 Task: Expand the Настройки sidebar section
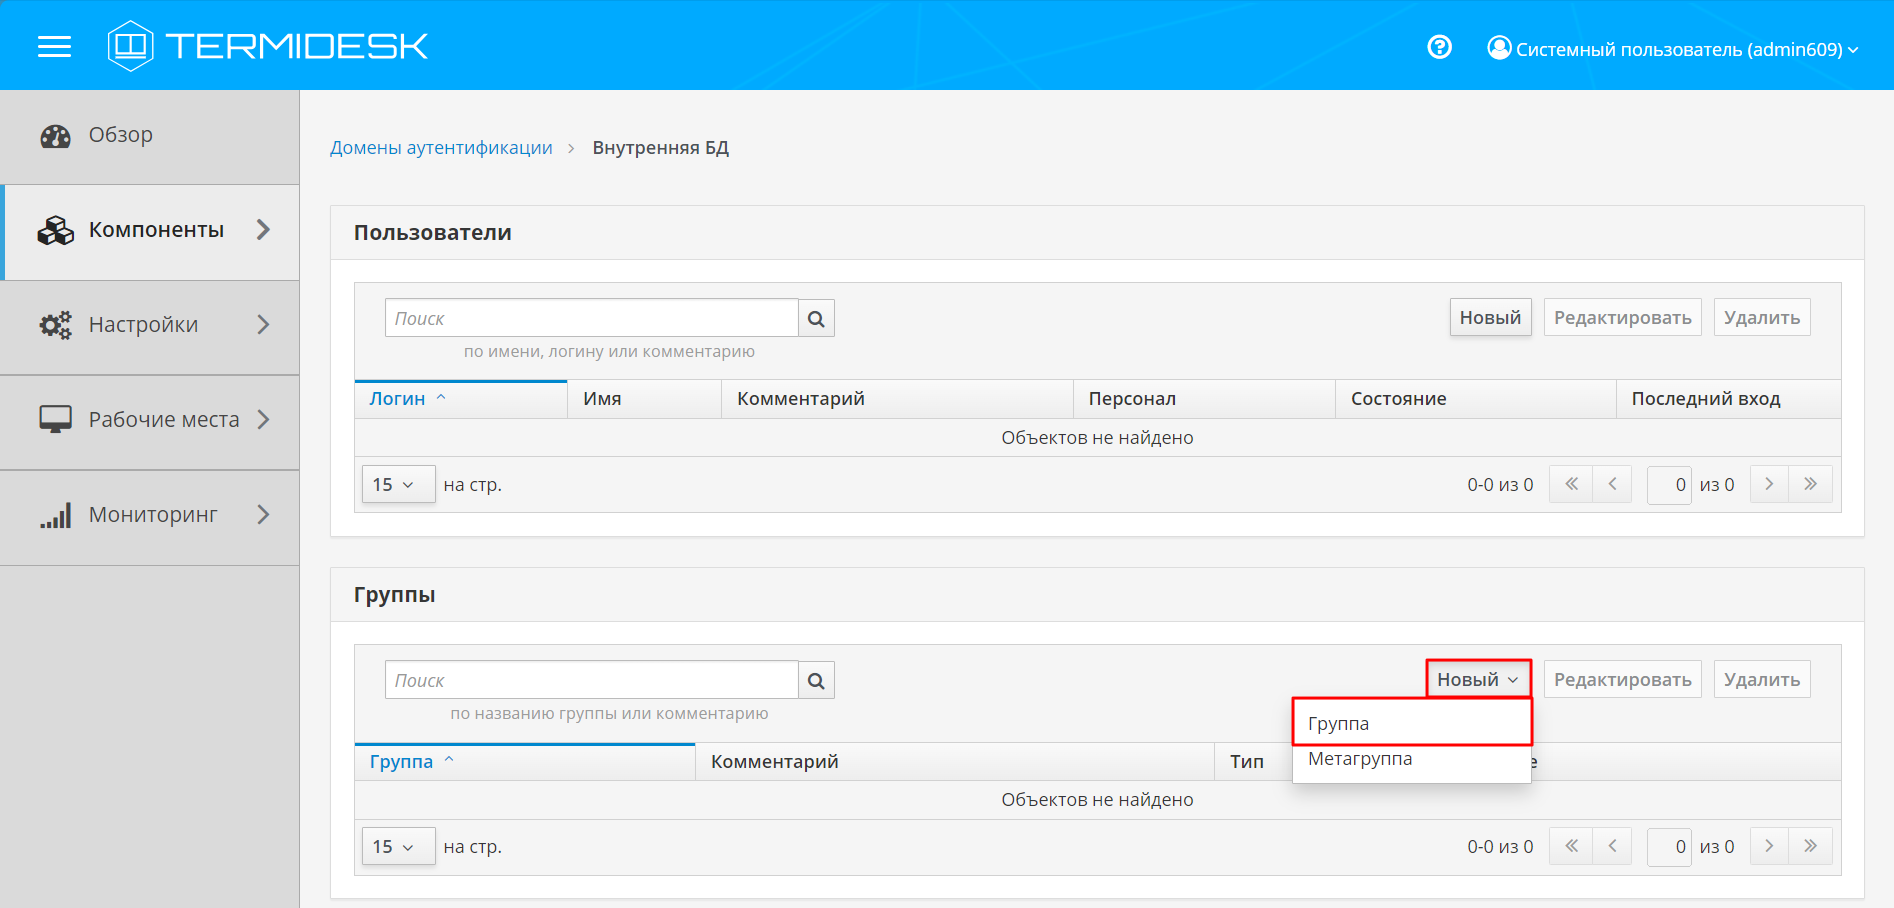[156, 325]
